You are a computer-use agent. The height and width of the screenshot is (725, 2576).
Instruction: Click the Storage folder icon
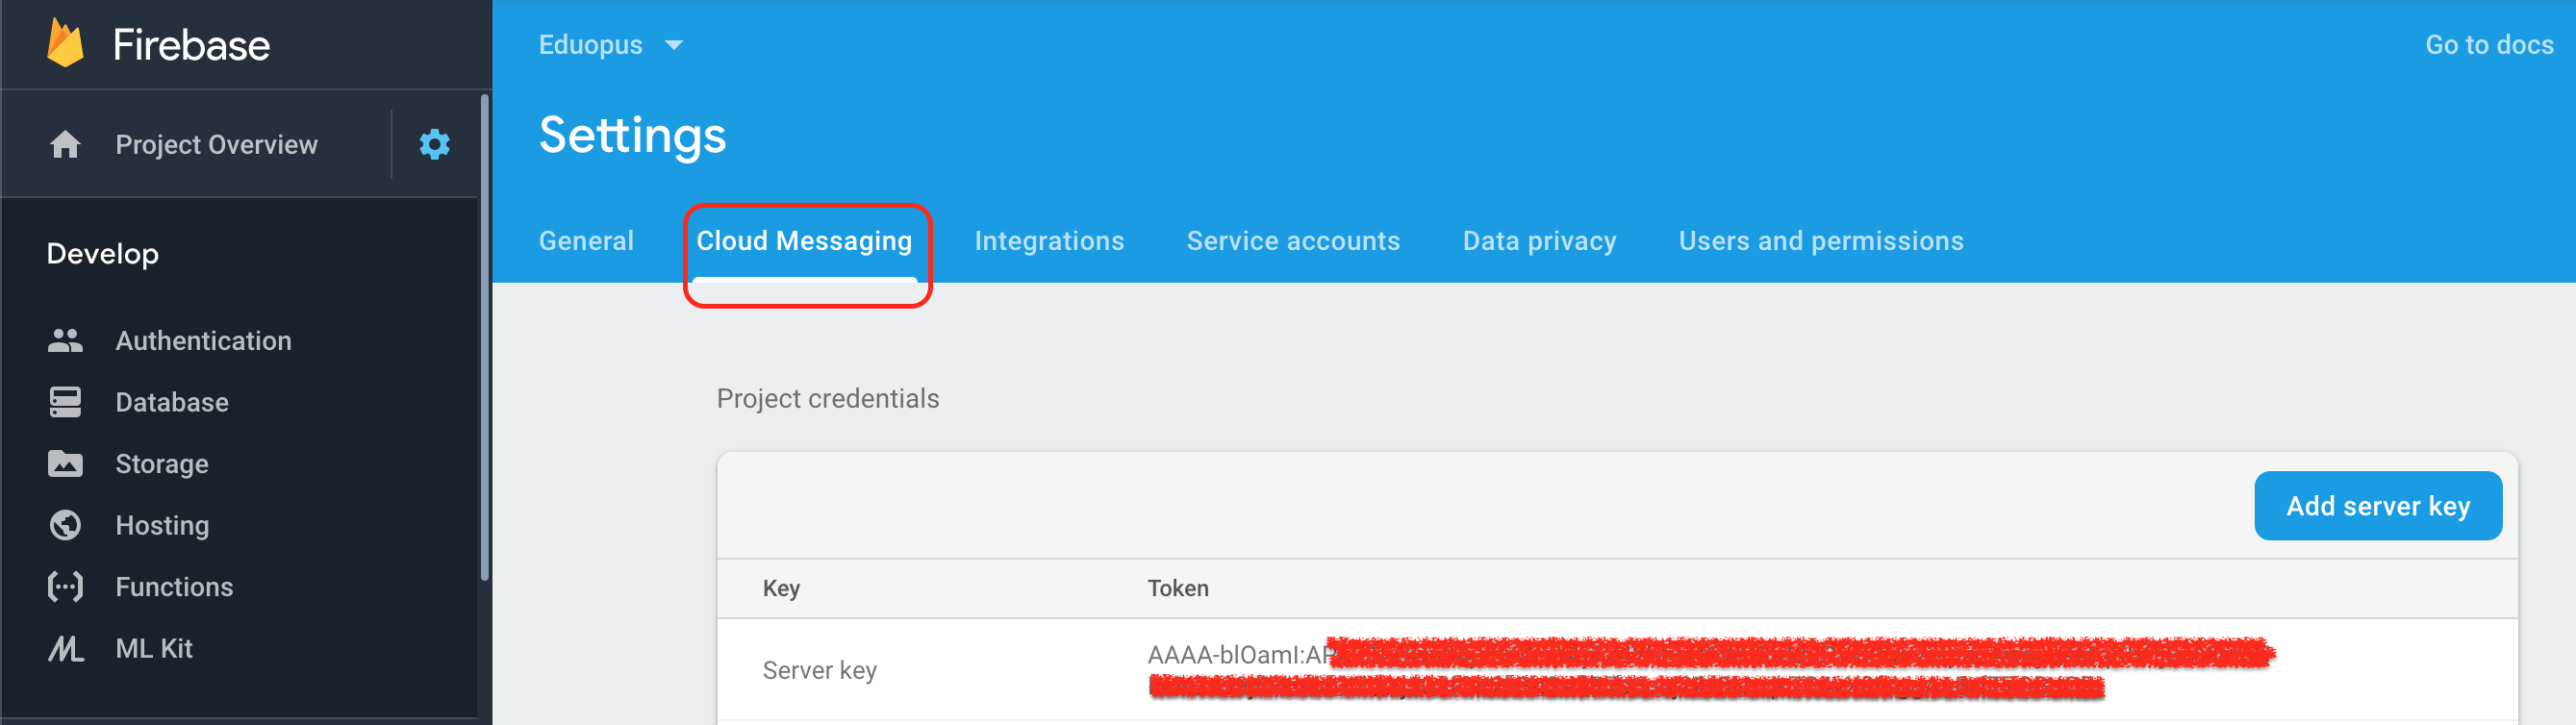[x=66, y=464]
